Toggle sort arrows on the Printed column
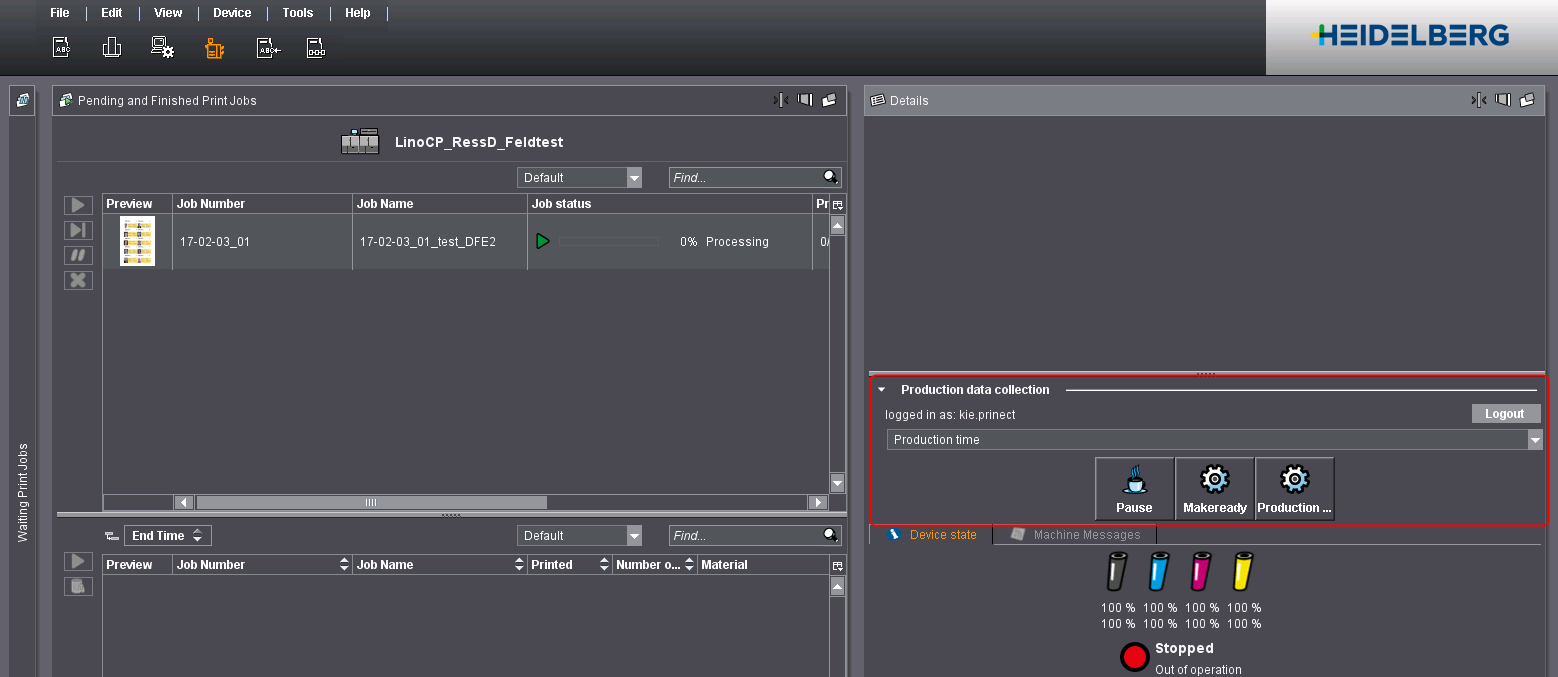 (x=604, y=565)
